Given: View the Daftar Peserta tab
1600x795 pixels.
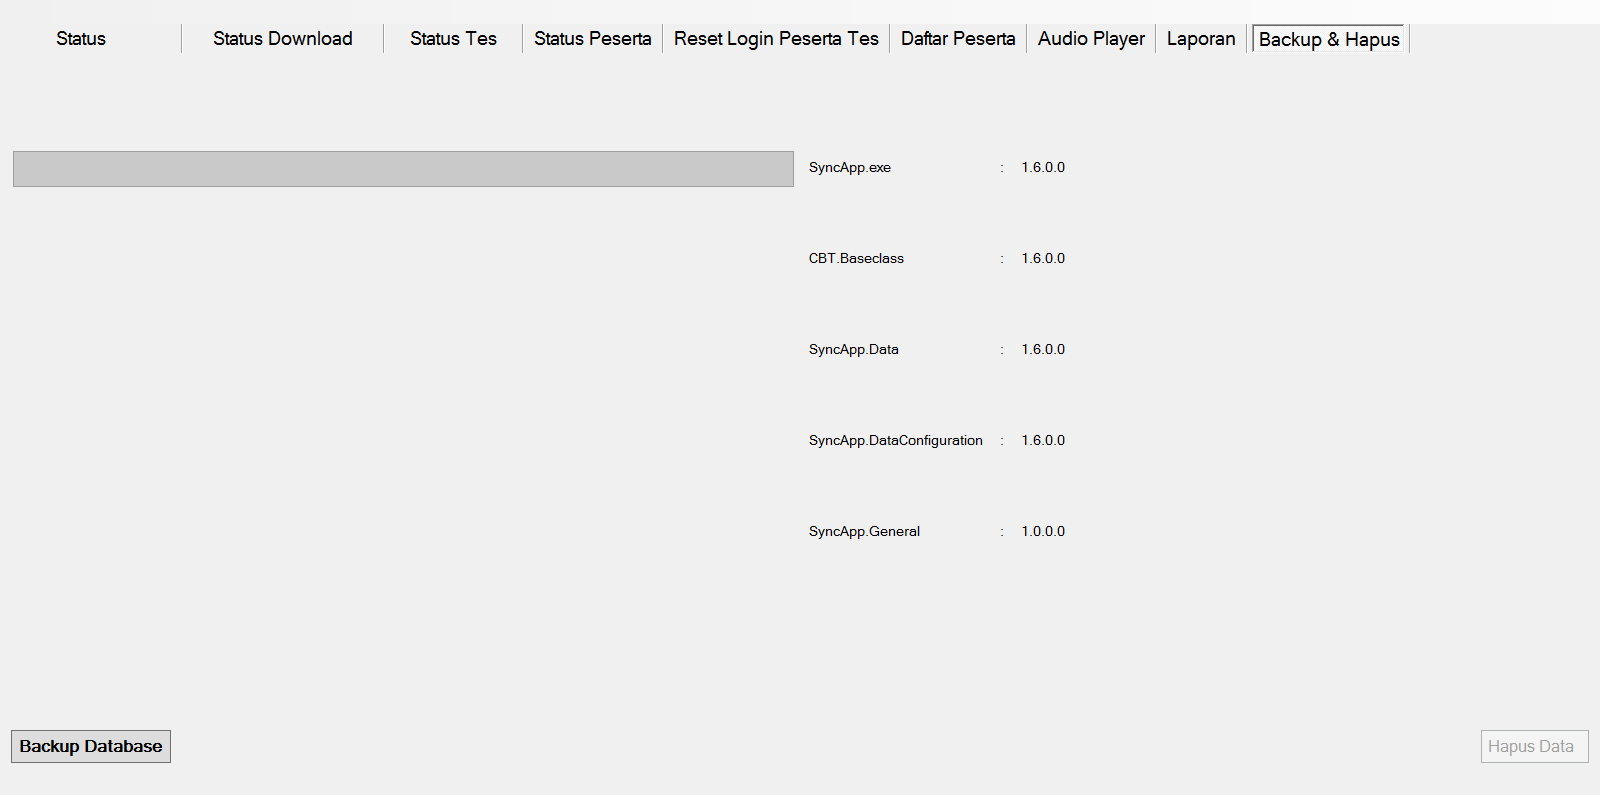Looking at the screenshot, I should [x=957, y=39].
